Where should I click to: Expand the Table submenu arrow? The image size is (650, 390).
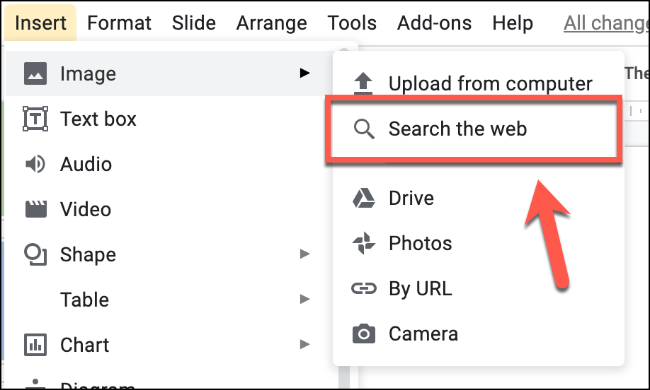pos(305,299)
